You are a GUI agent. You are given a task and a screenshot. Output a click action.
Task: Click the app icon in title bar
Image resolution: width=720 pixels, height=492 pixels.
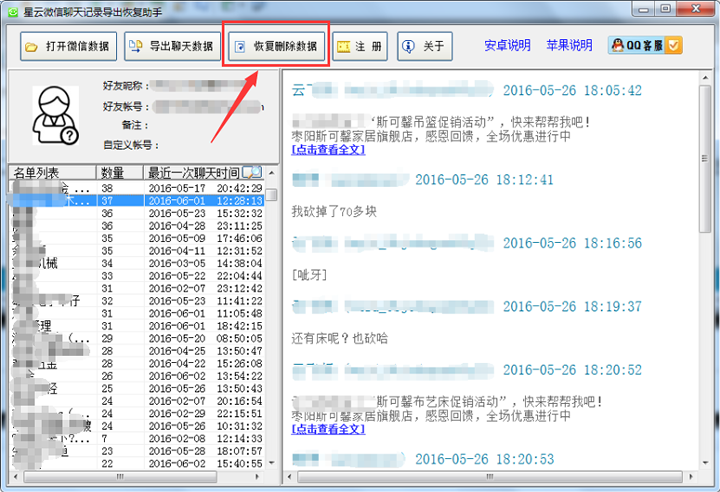(x=13, y=12)
